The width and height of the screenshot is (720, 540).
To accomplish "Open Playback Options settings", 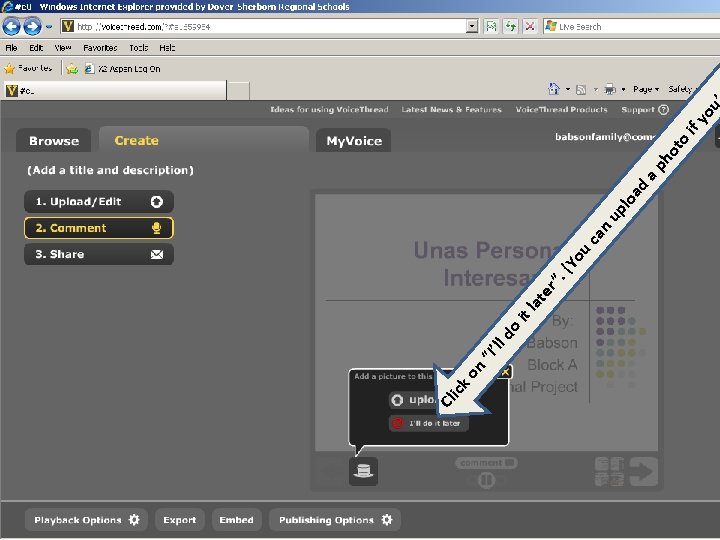I will point(86,520).
